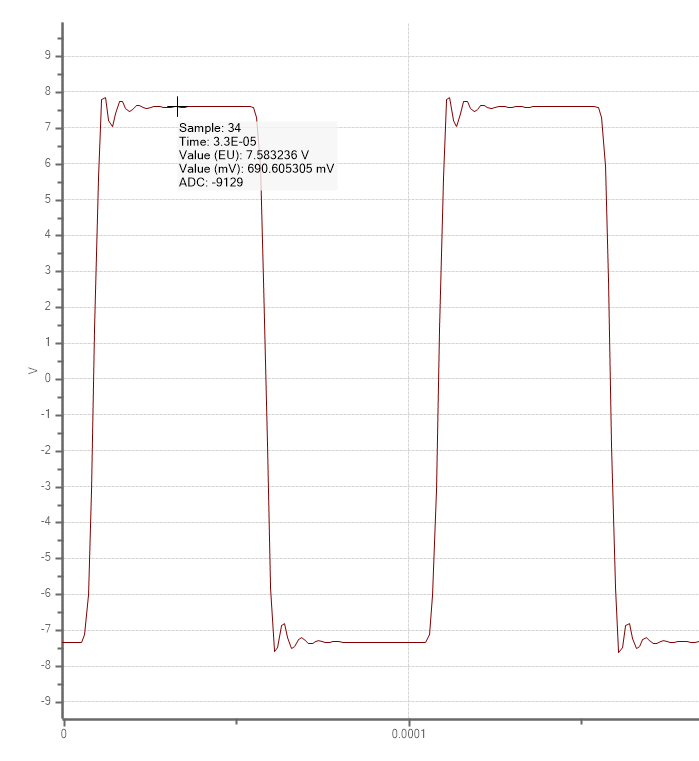Click the first positive overshoot peak of the waveform
699x761 pixels.
pos(104,99)
